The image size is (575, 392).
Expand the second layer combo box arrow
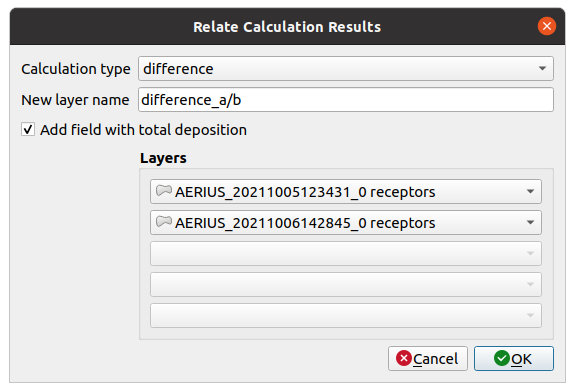(530, 222)
